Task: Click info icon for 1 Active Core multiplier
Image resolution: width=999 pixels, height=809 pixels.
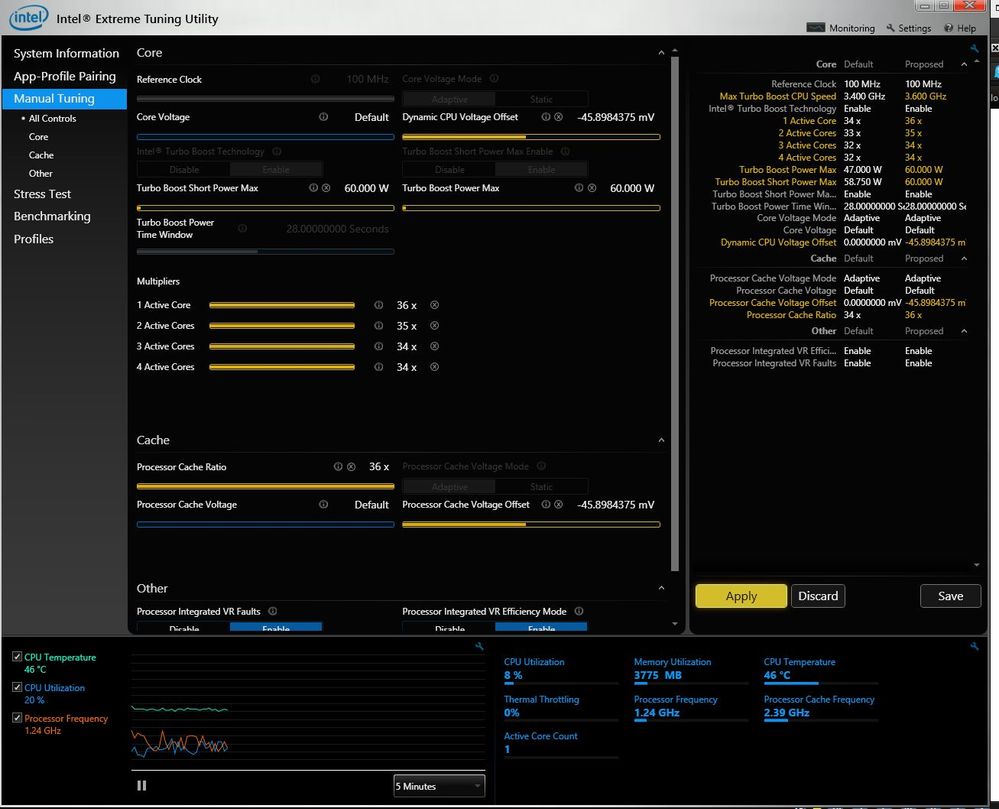Action: (378, 305)
